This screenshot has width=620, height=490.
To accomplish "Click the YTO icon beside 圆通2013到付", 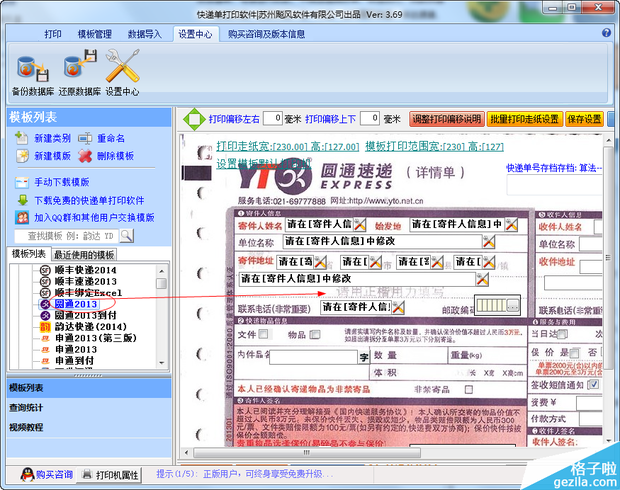I will (45, 315).
